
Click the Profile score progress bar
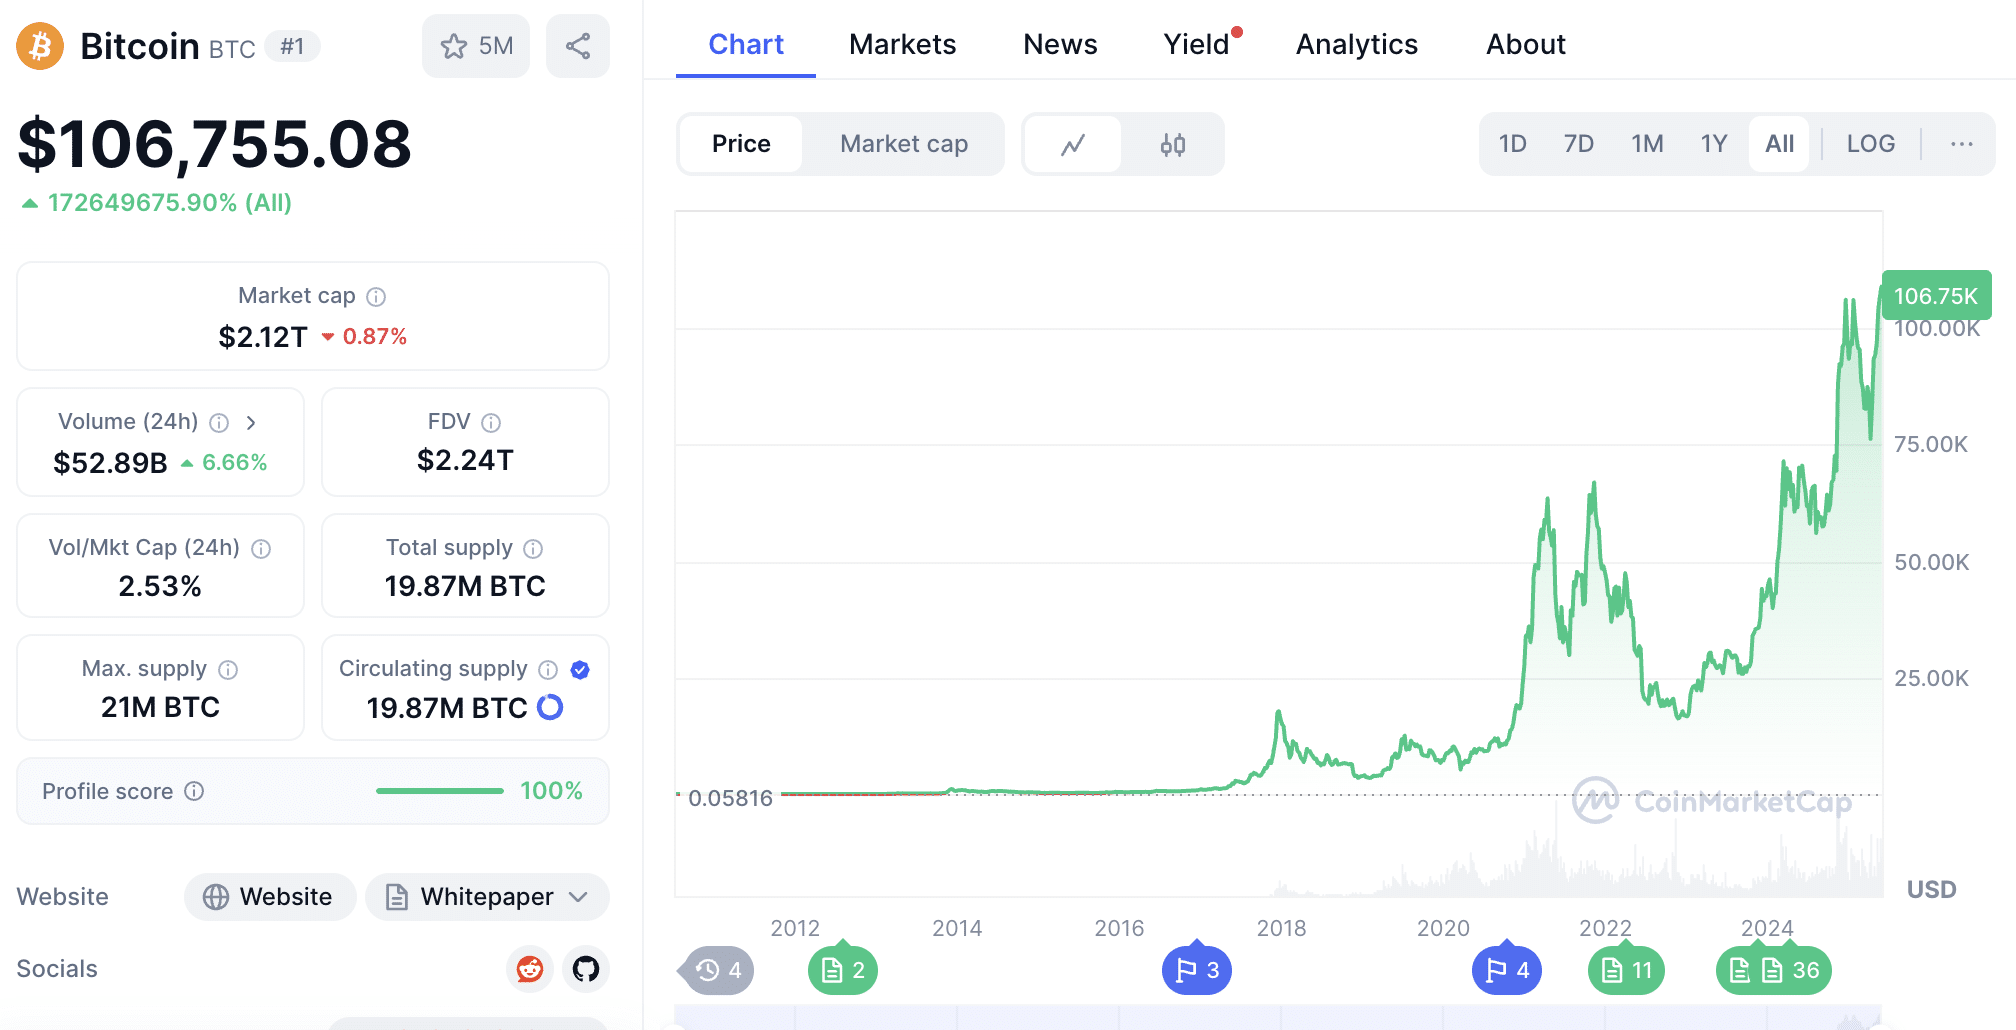pyautogui.click(x=440, y=791)
